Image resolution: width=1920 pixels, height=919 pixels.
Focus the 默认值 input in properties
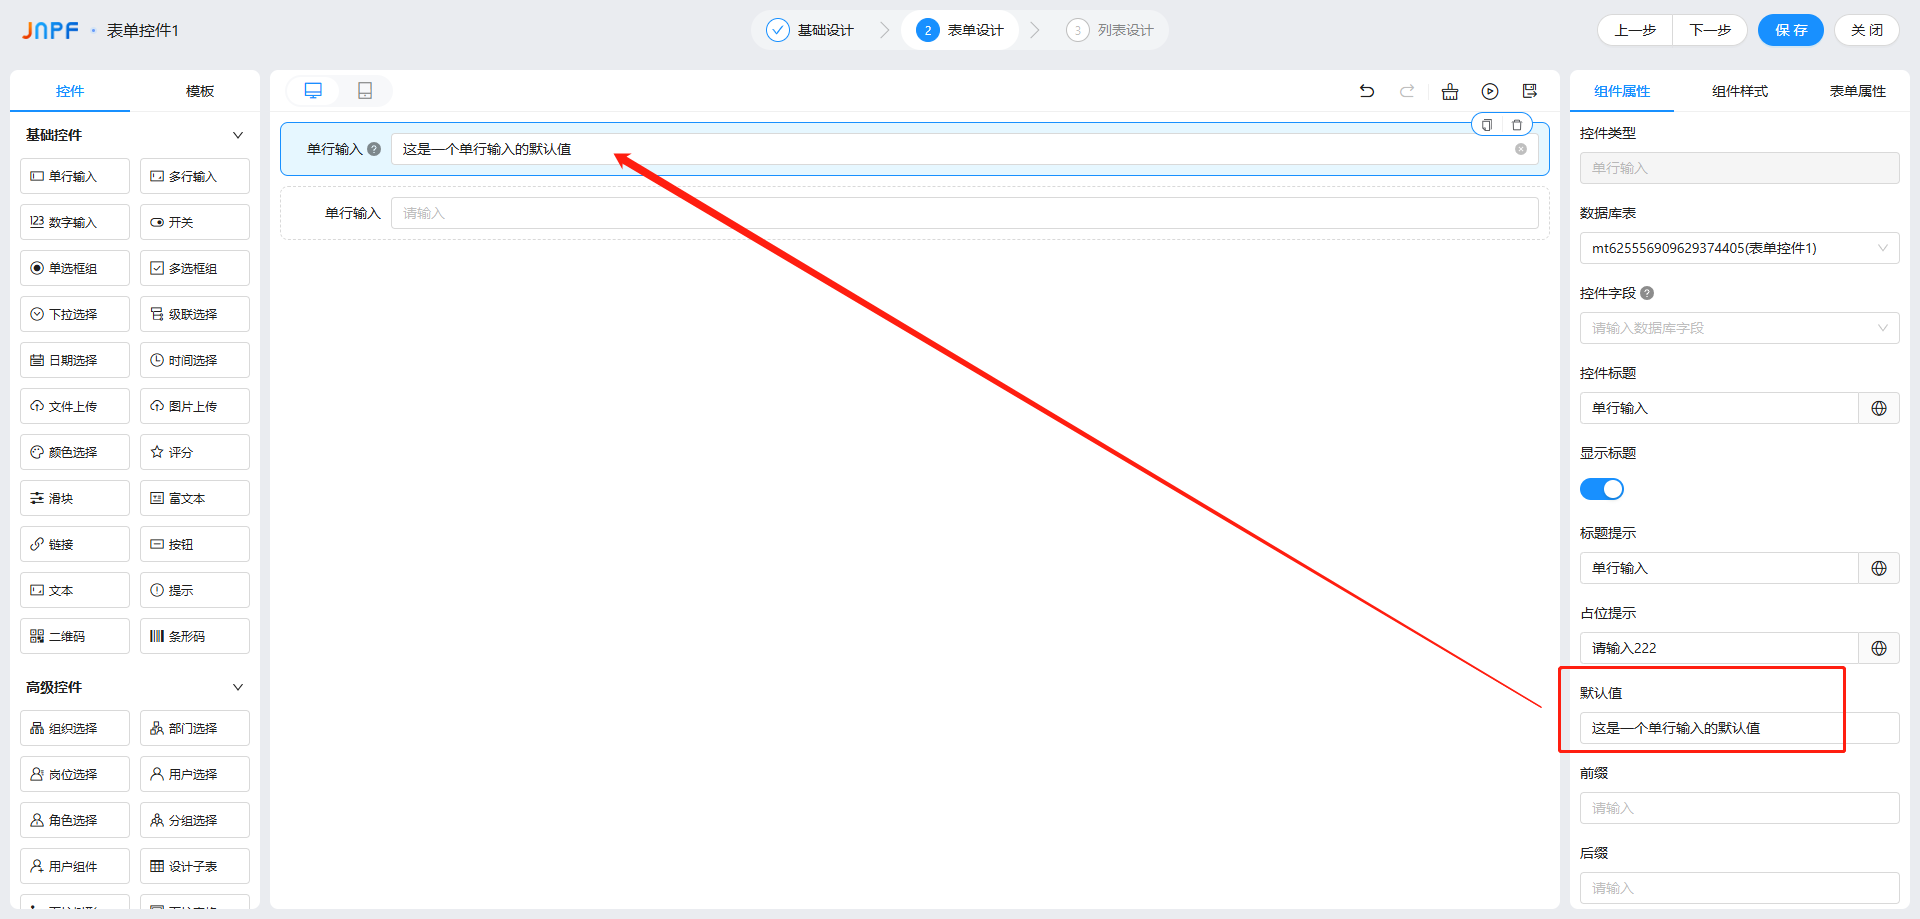pyautogui.click(x=1739, y=728)
